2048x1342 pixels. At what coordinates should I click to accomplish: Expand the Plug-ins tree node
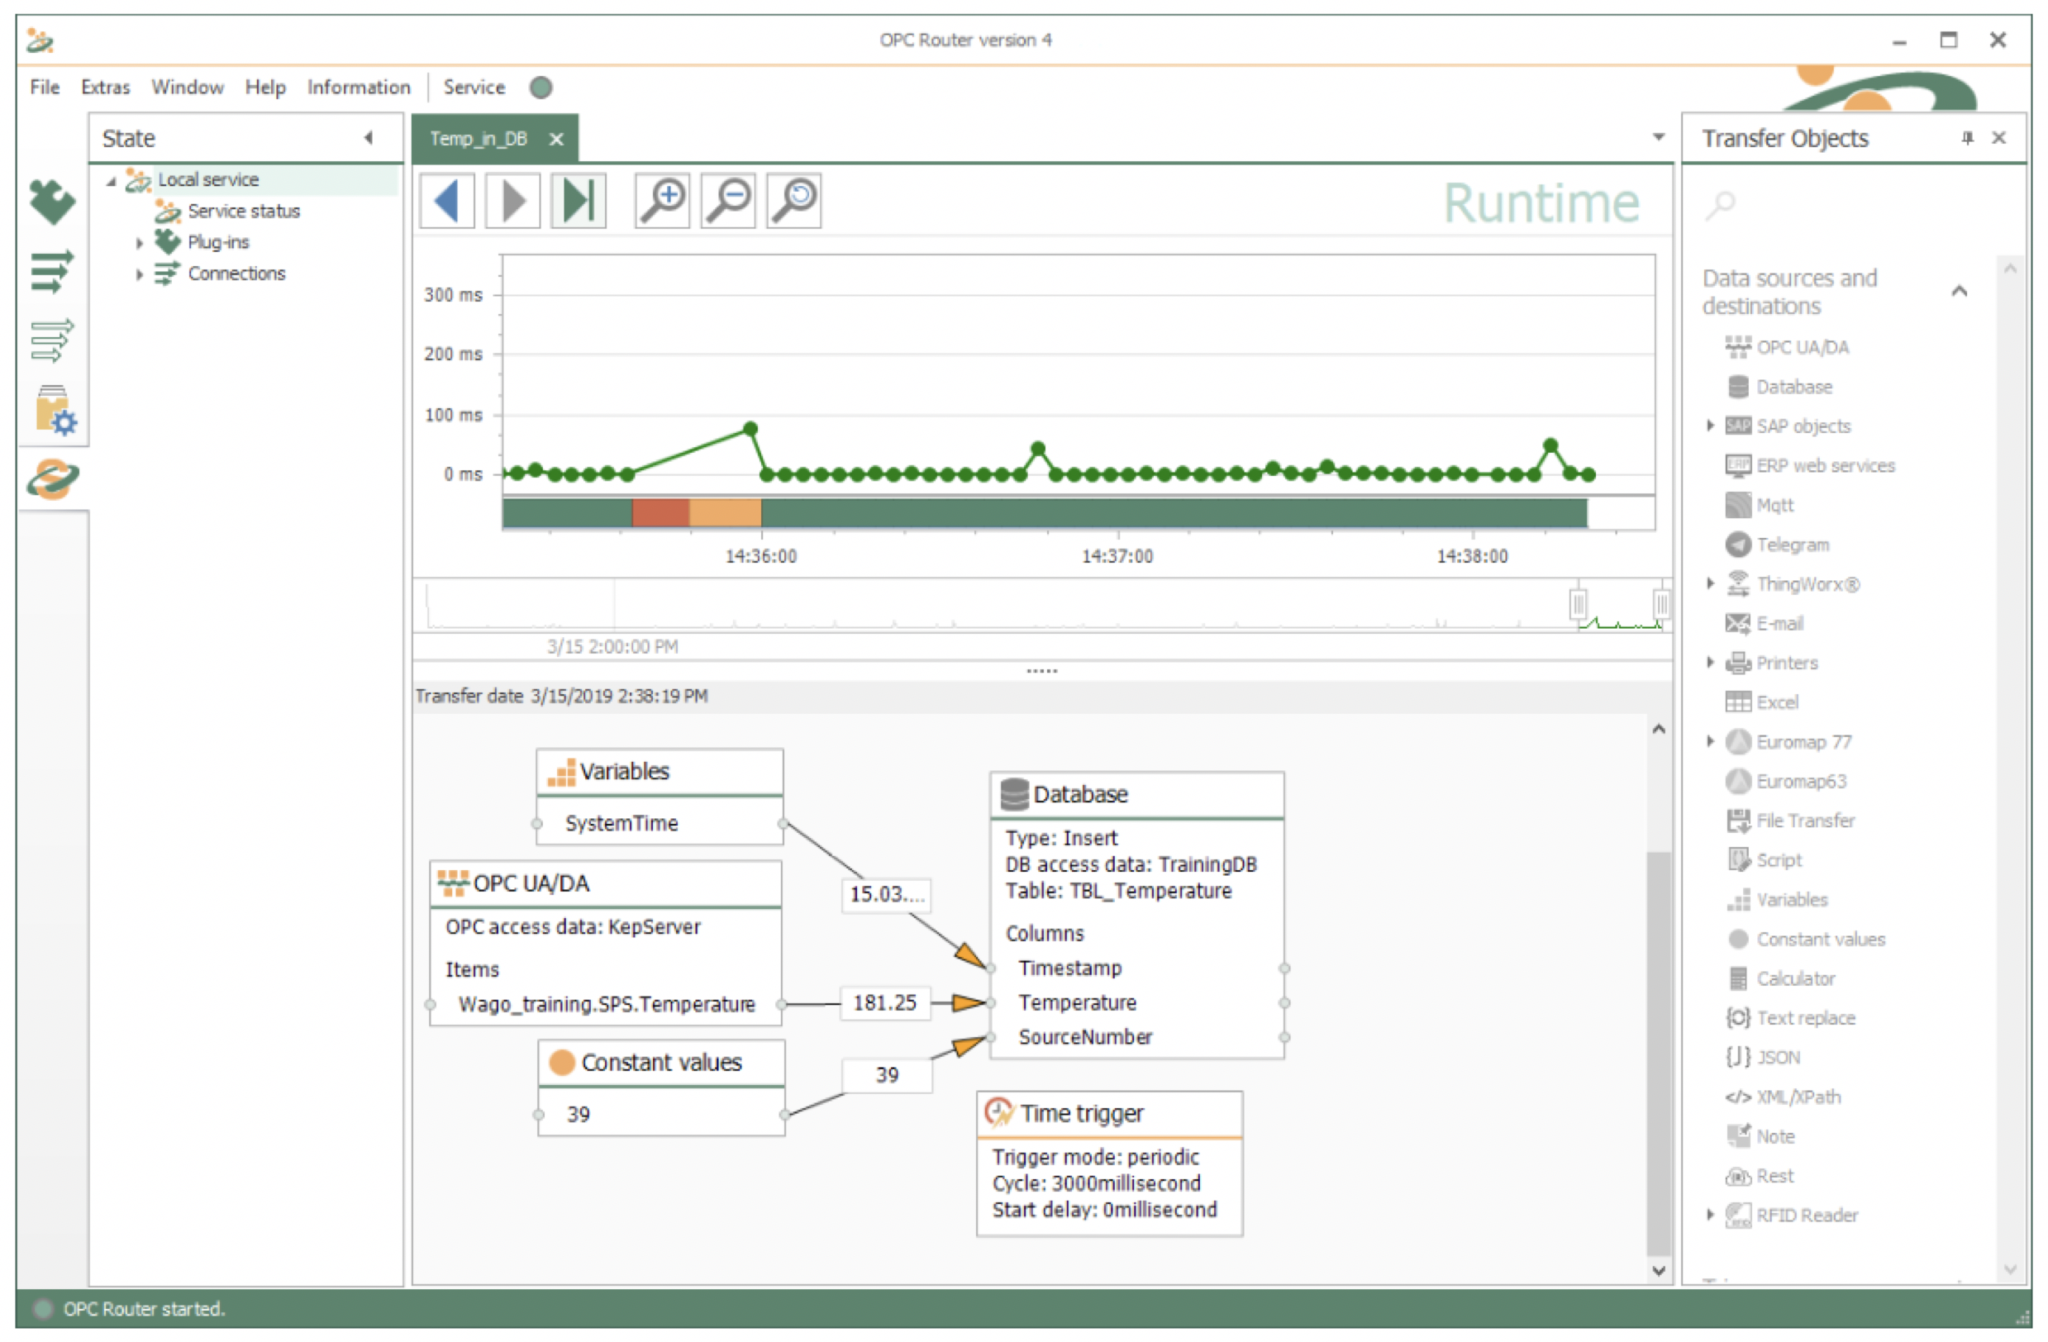coord(139,243)
